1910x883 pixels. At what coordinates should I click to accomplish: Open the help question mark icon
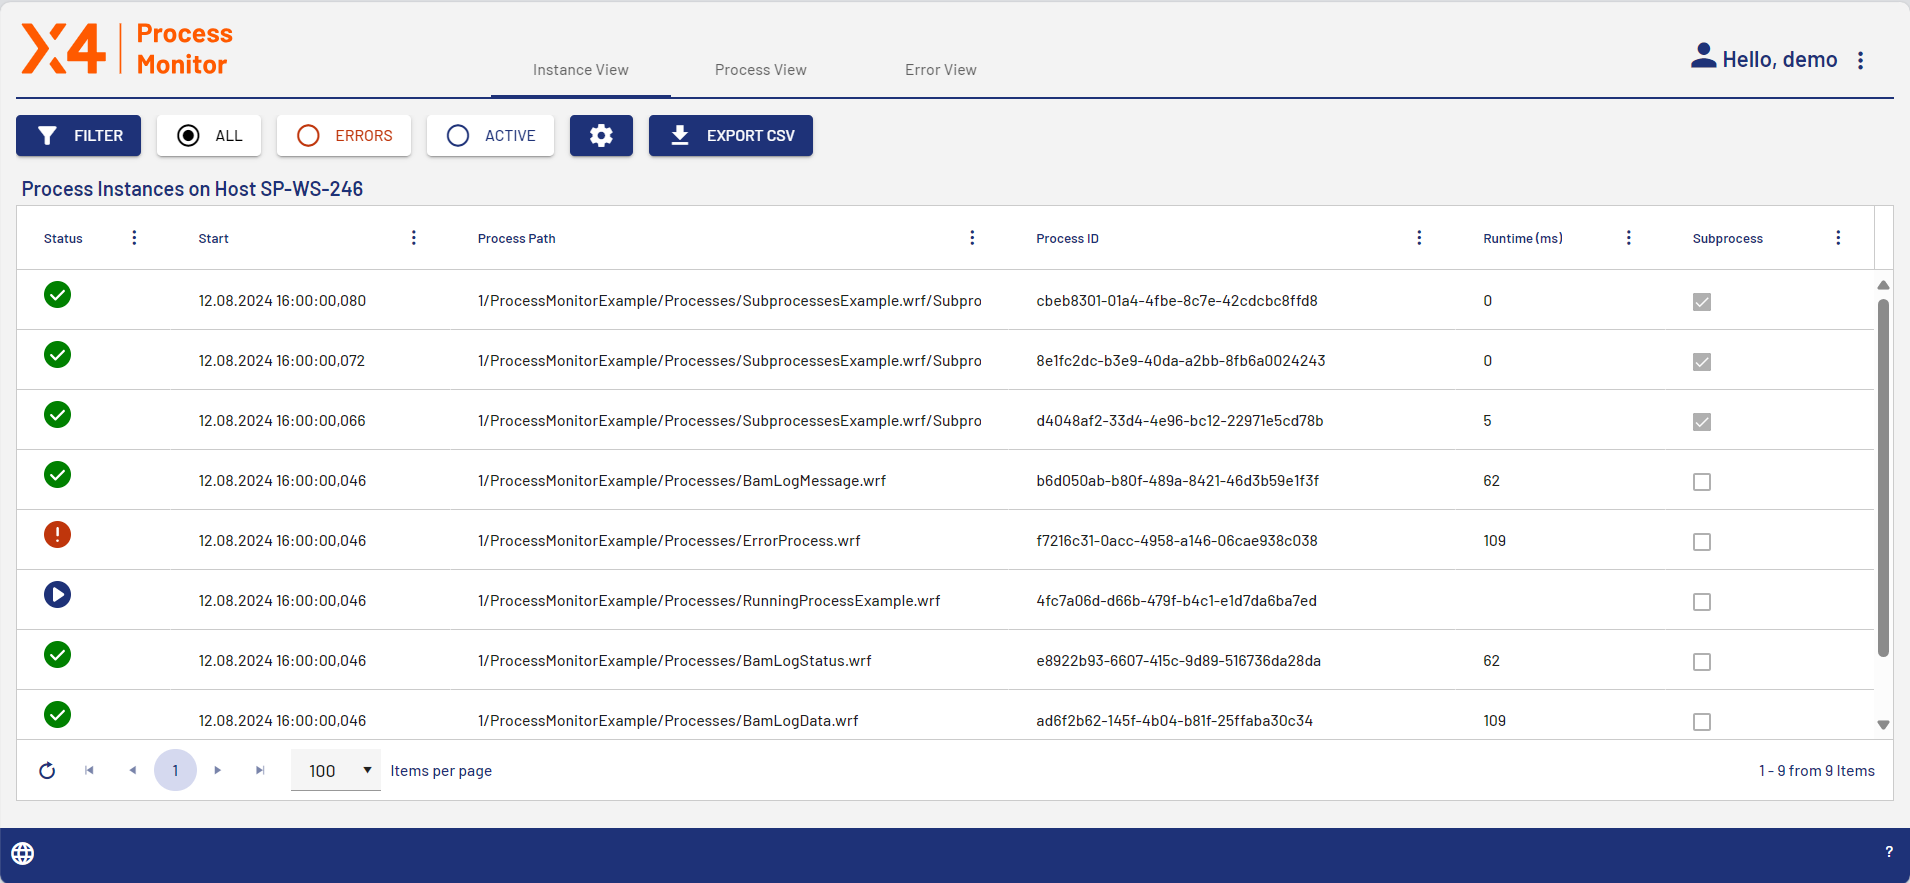(1888, 852)
